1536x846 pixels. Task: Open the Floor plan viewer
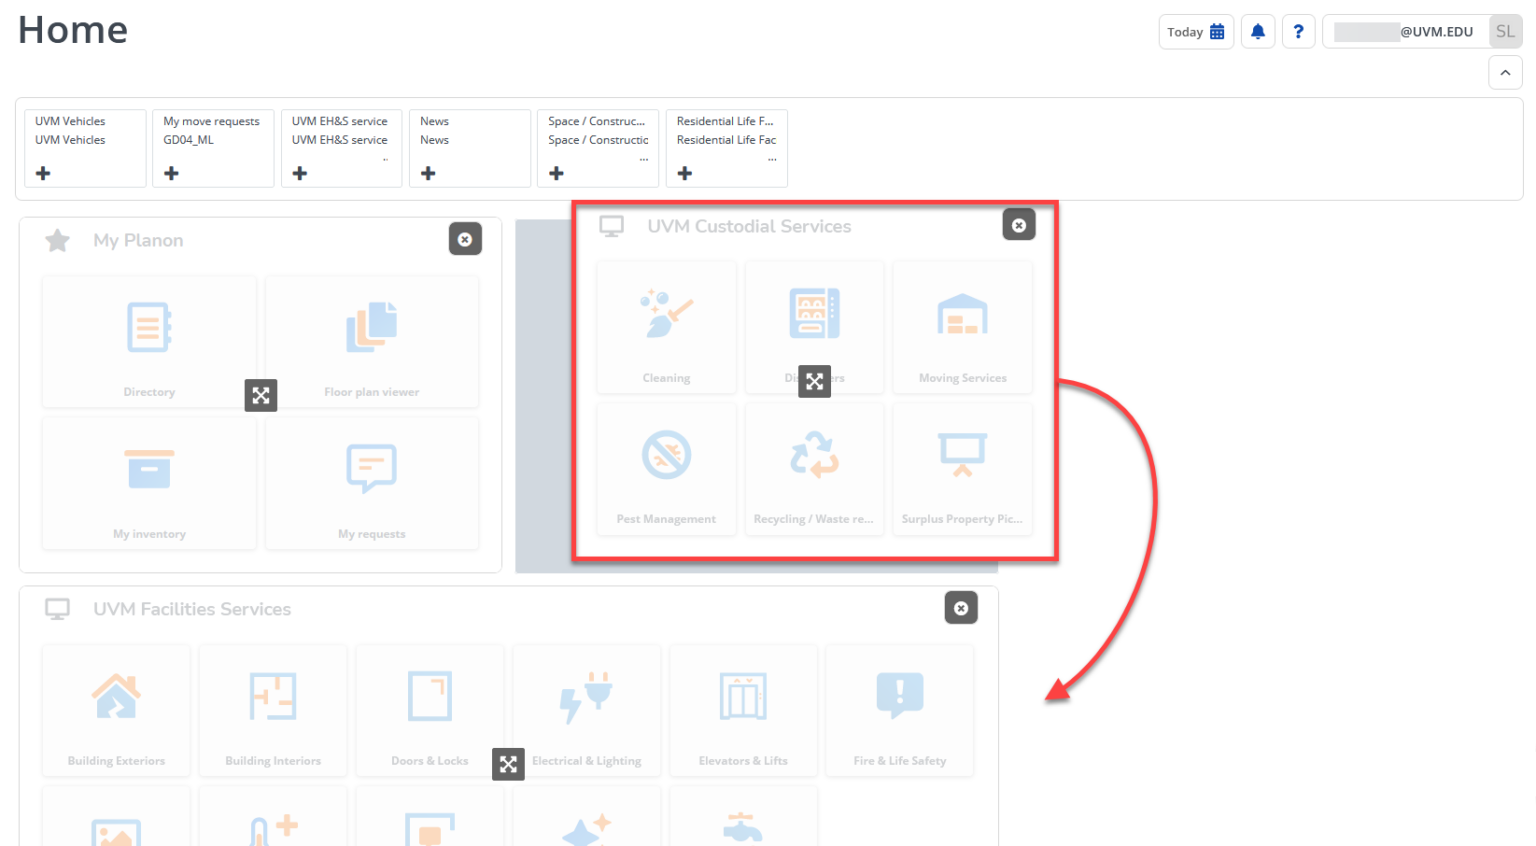372,341
